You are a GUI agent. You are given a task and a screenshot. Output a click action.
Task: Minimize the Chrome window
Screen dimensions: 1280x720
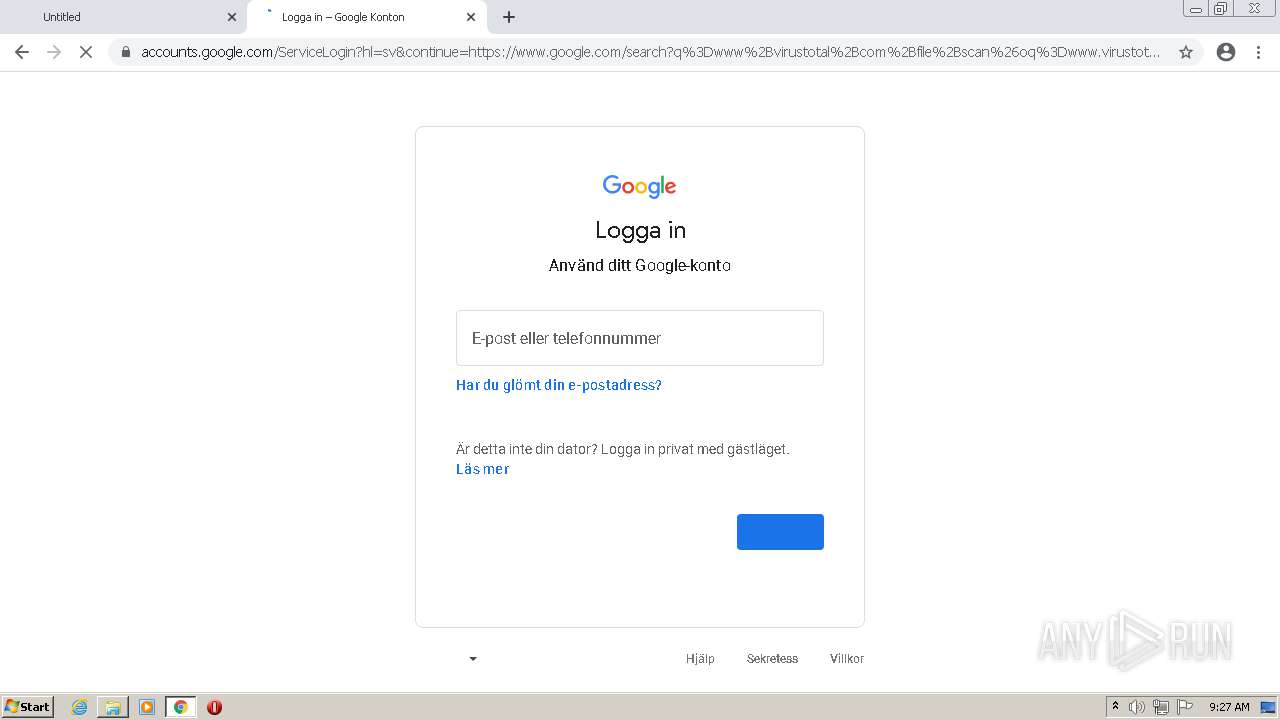pyautogui.click(x=1196, y=9)
